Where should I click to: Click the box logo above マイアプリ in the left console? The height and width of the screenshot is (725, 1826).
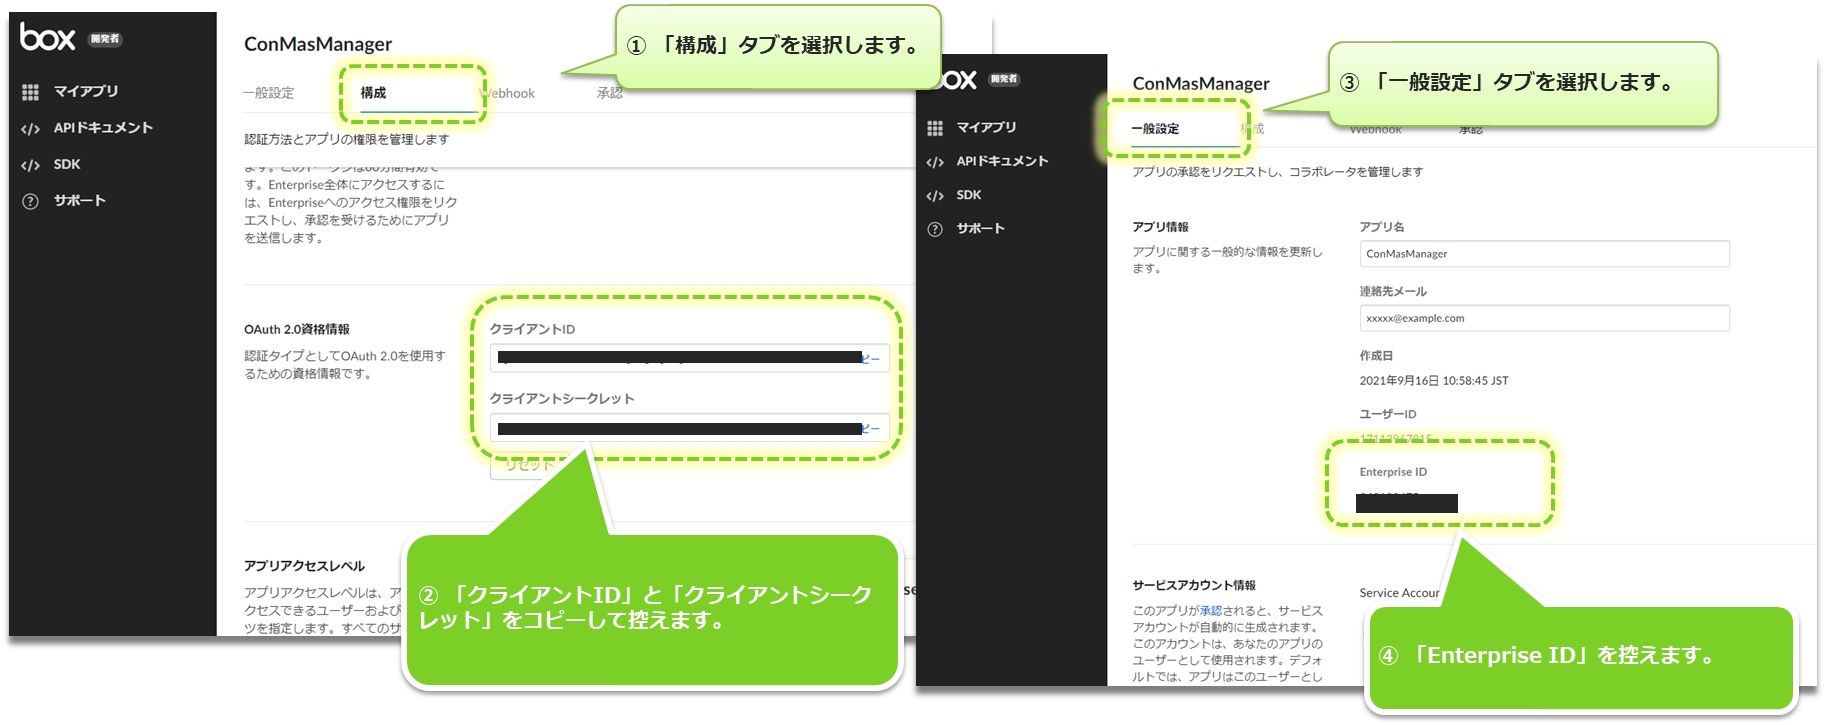[48, 38]
